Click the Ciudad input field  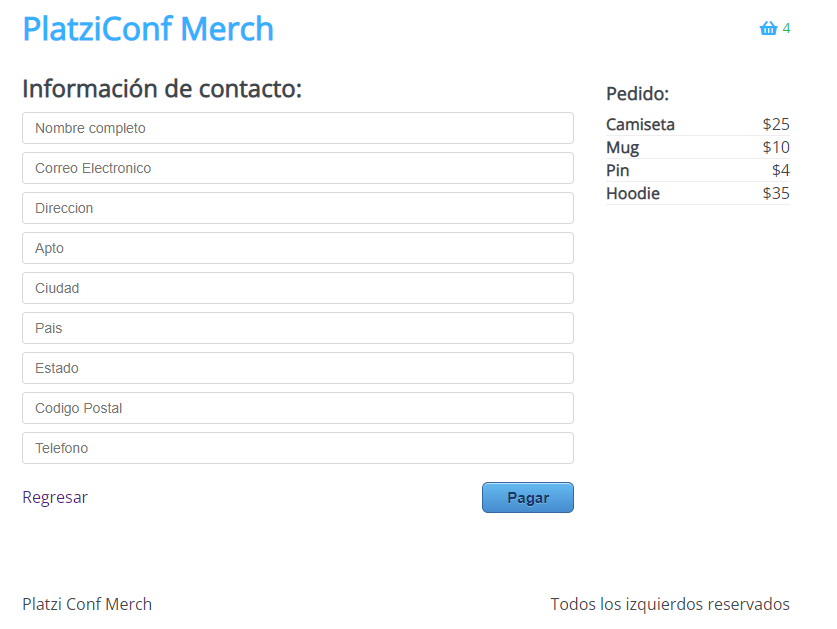(297, 288)
